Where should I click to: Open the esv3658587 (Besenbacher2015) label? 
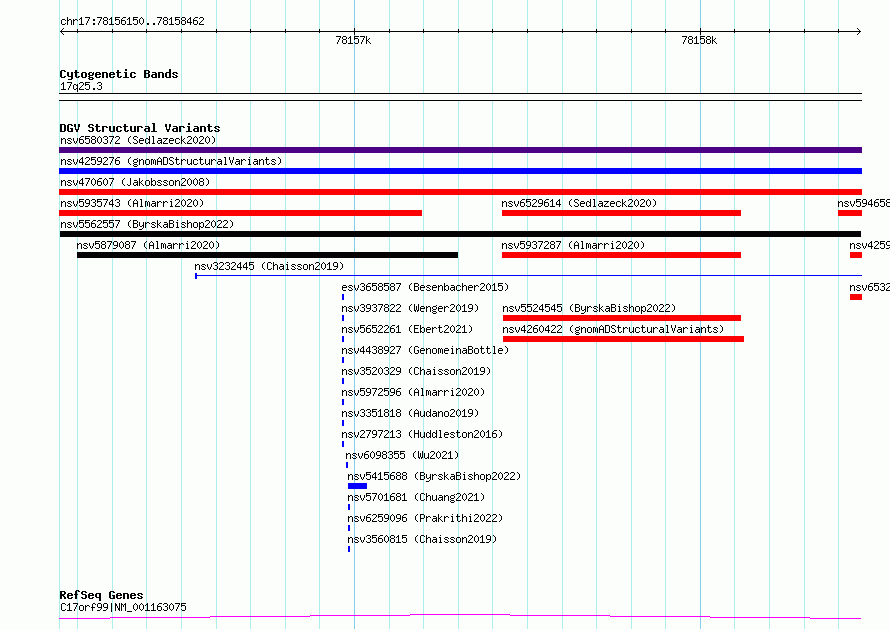(425, 287)
